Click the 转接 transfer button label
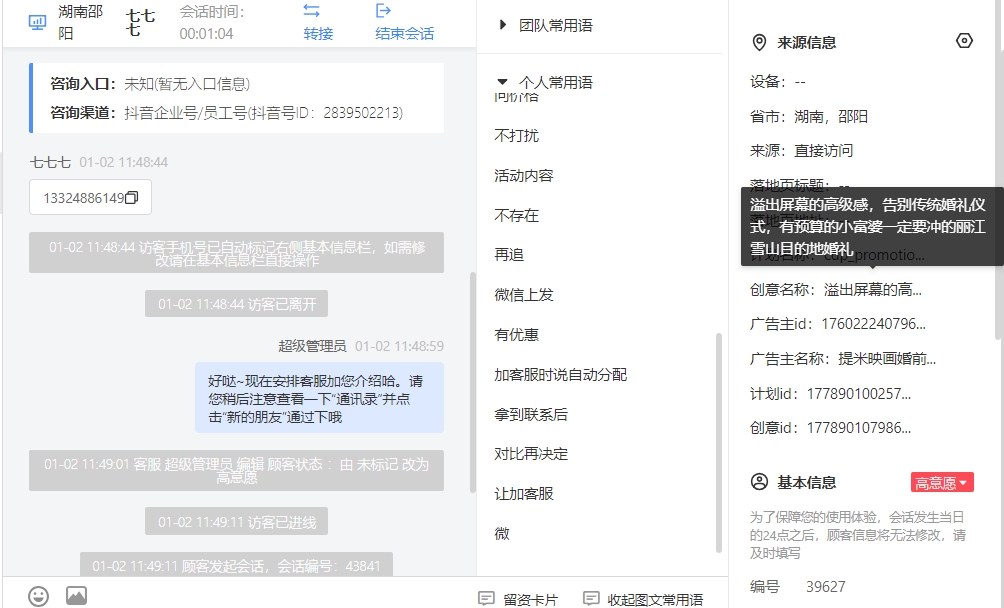 (318, 33)
